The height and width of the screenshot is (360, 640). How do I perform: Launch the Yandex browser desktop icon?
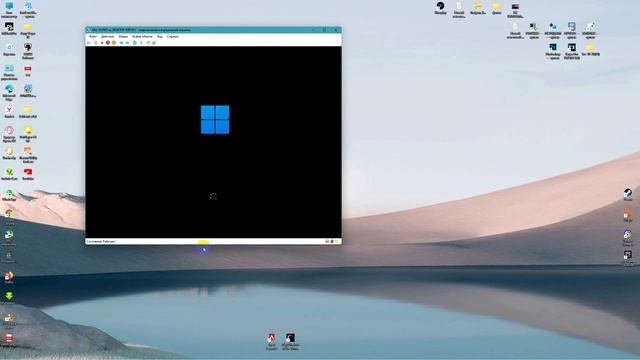9,110
